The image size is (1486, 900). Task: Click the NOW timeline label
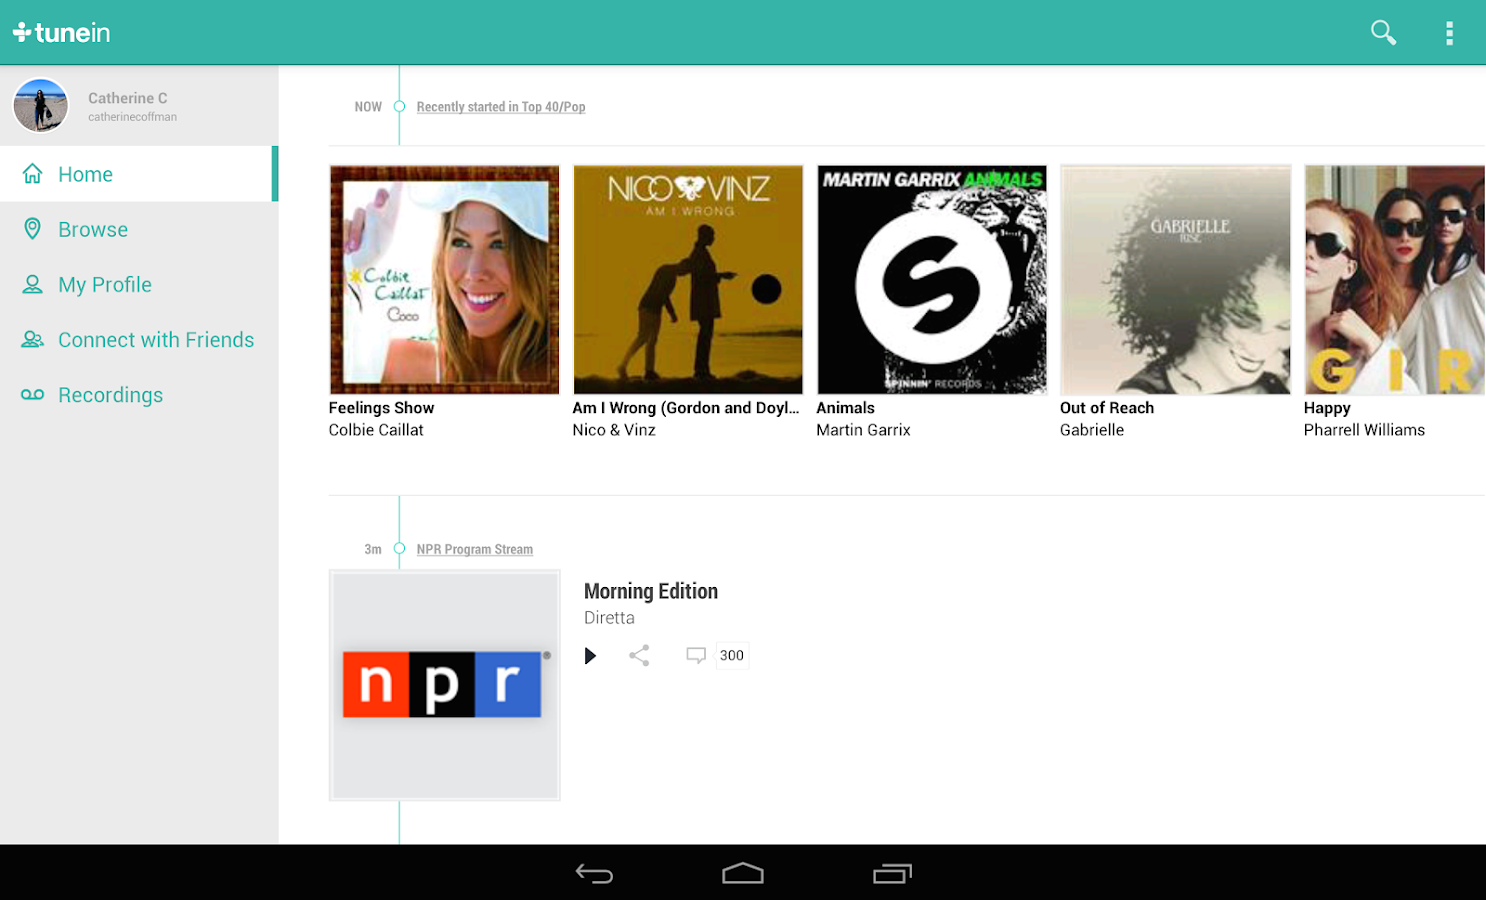click(368, 107)
